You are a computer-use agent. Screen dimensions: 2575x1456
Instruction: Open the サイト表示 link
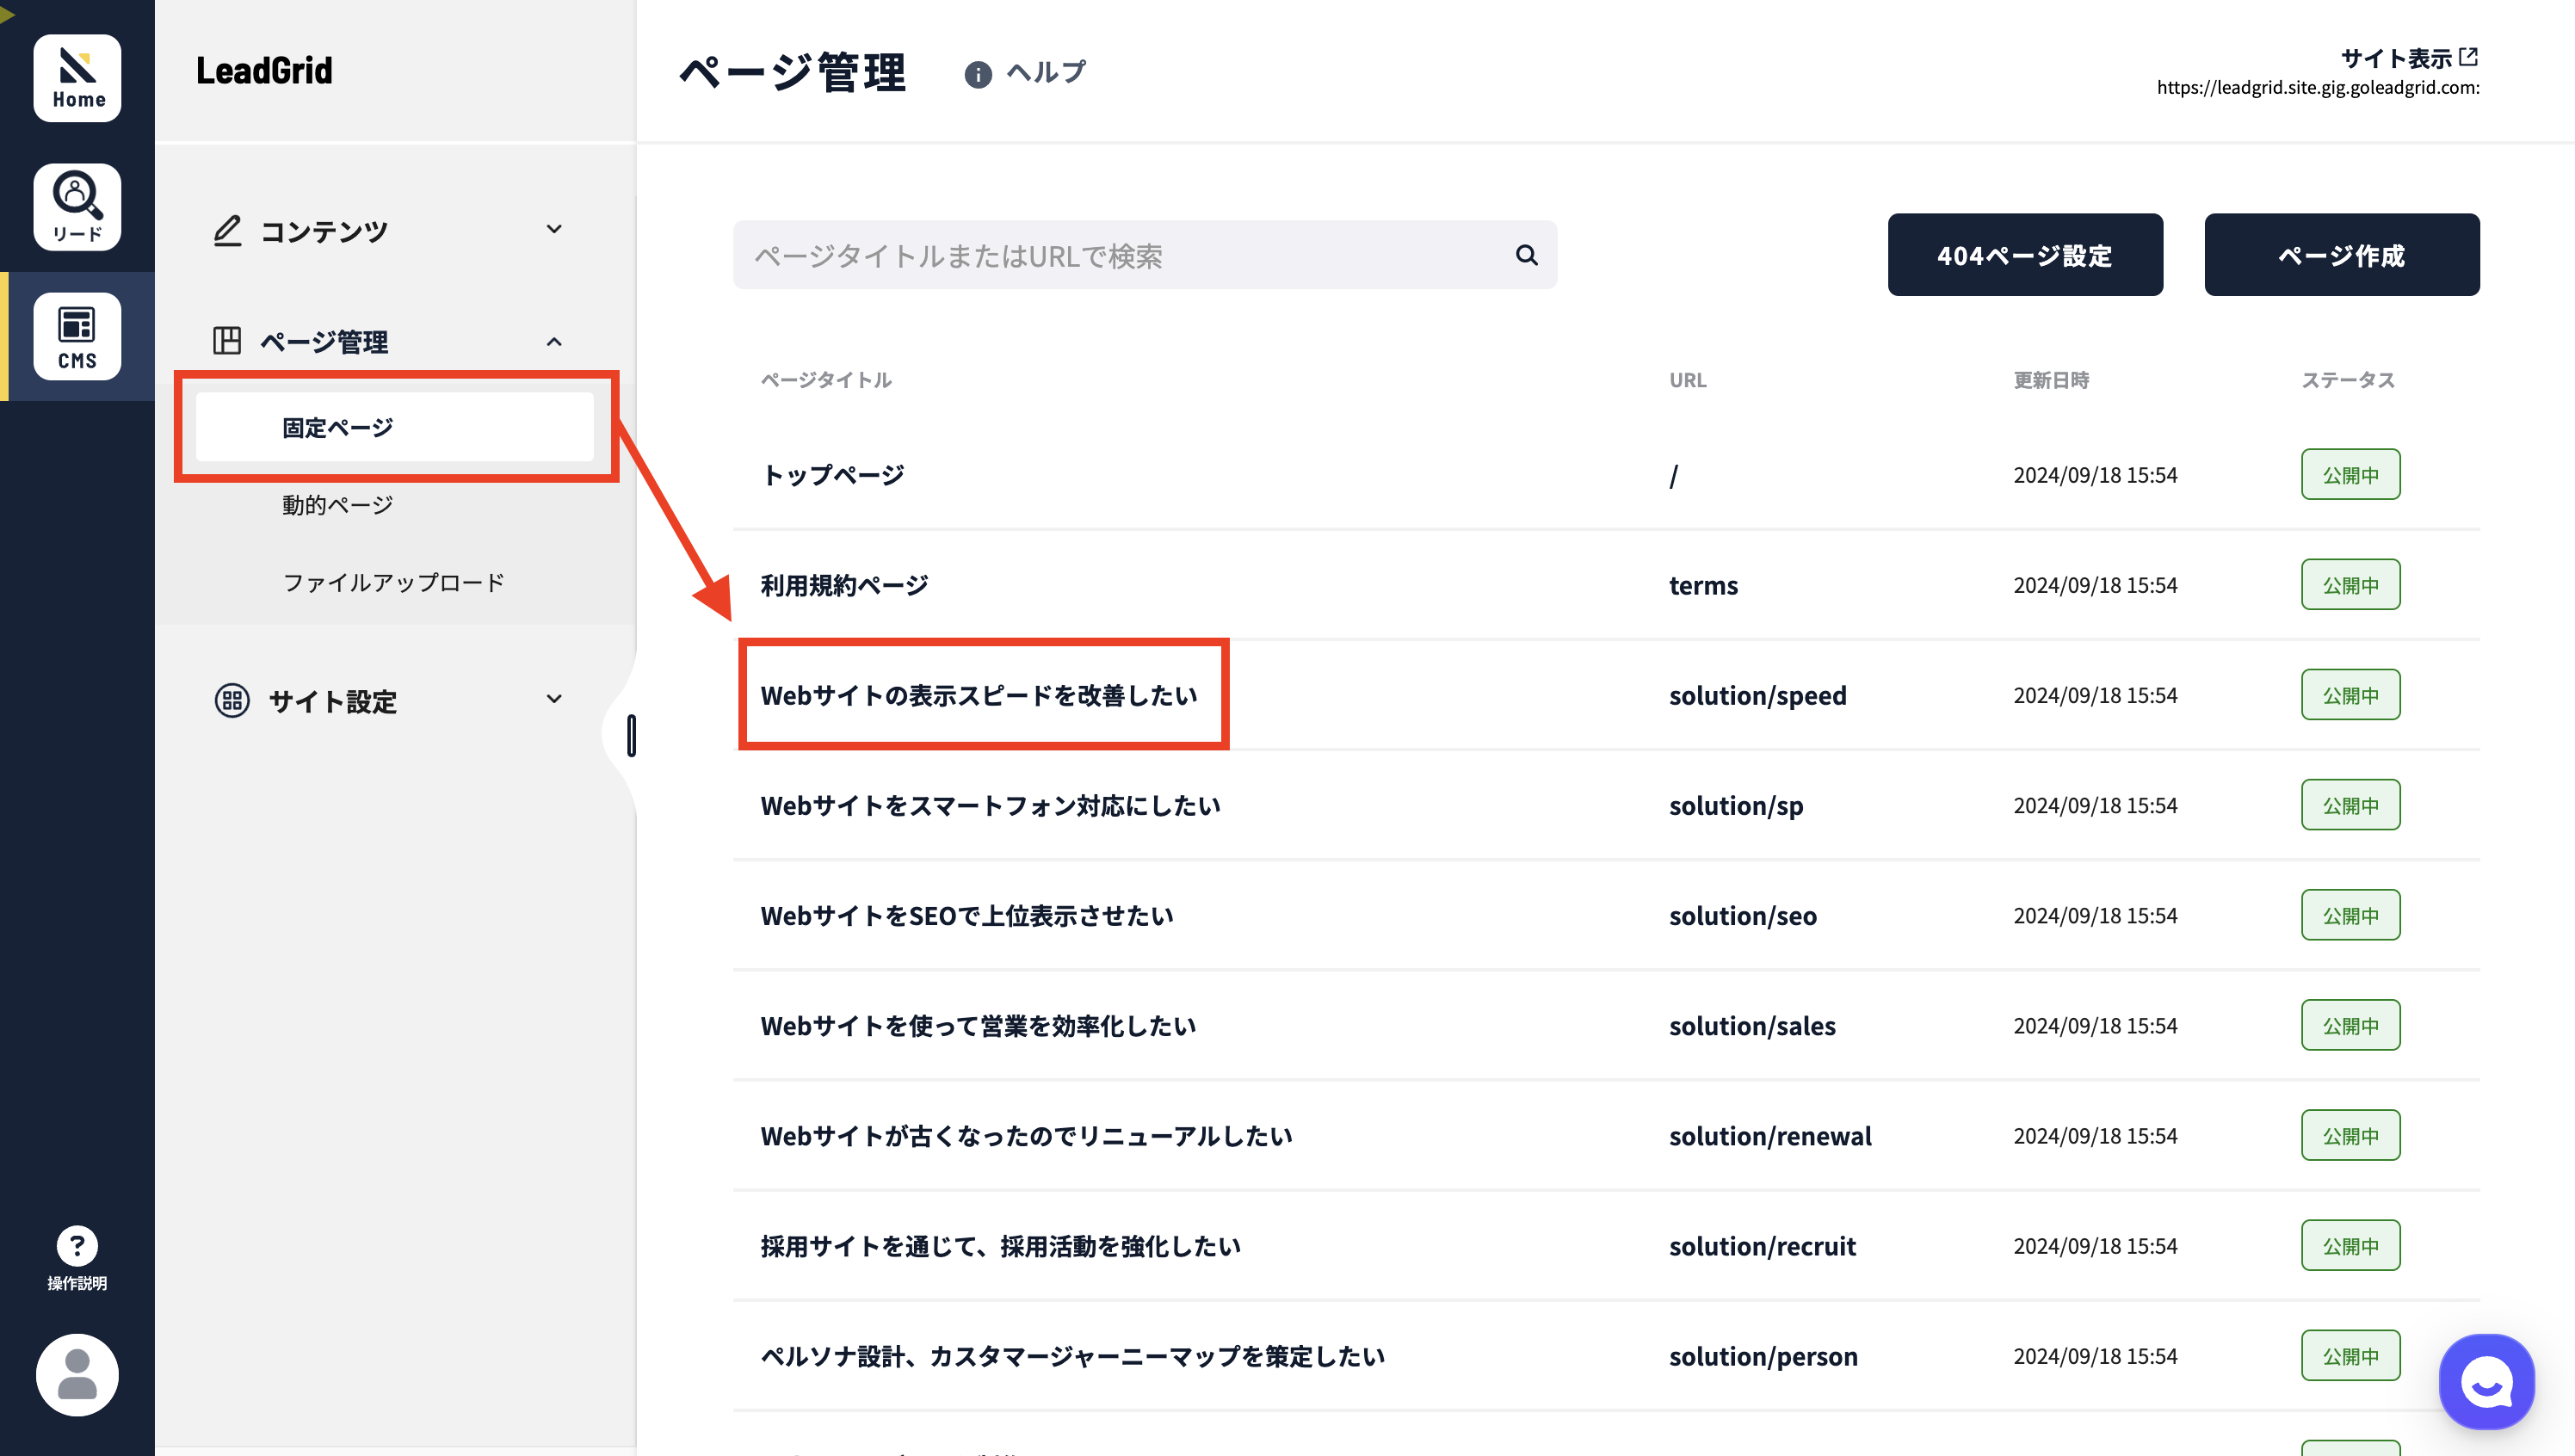pos(2397,58)
